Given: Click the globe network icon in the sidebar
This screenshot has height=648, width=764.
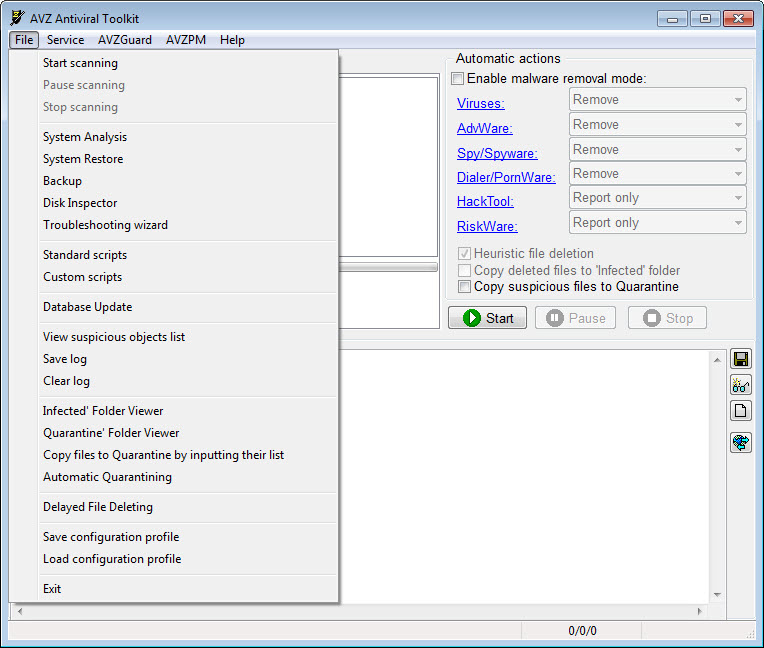Looking at the screenshot, I should [x=741, y=442].
